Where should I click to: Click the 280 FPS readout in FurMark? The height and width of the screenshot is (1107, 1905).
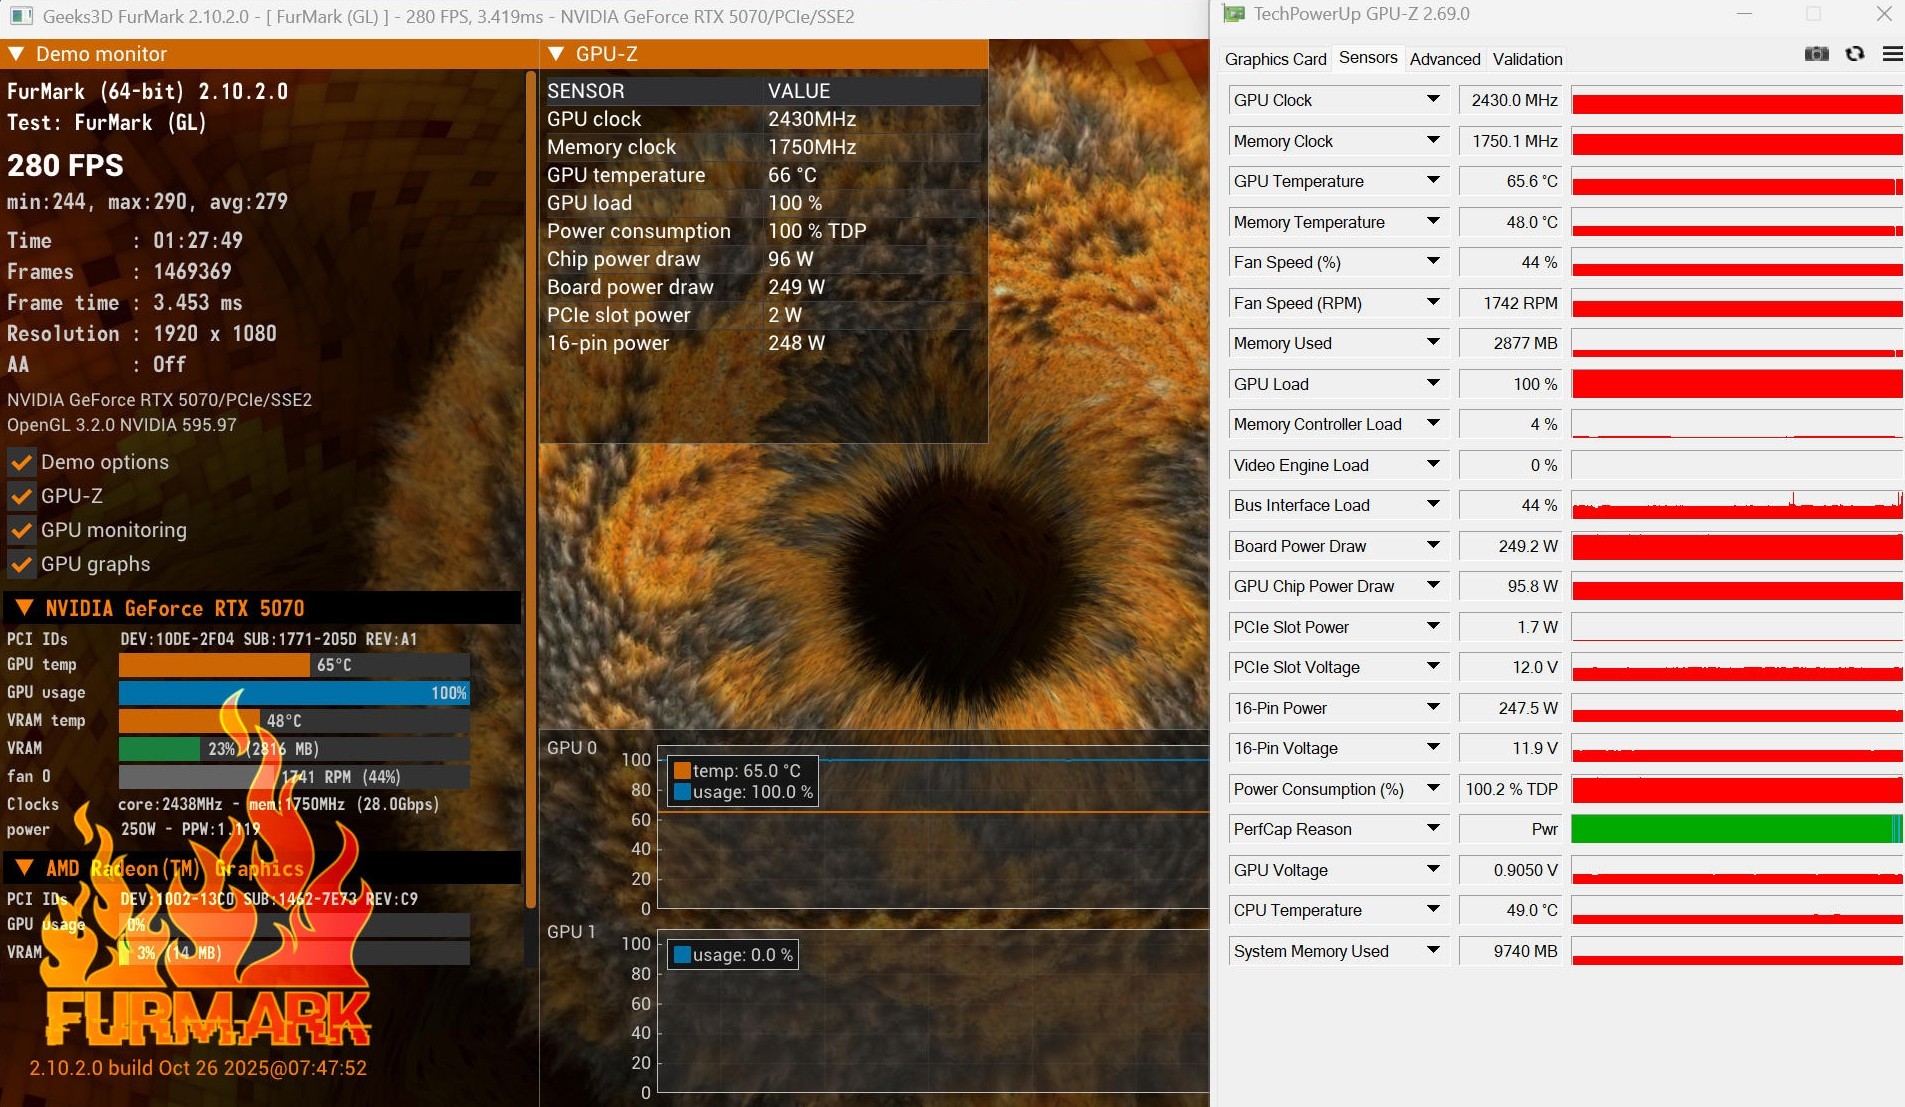click(66, 165)
